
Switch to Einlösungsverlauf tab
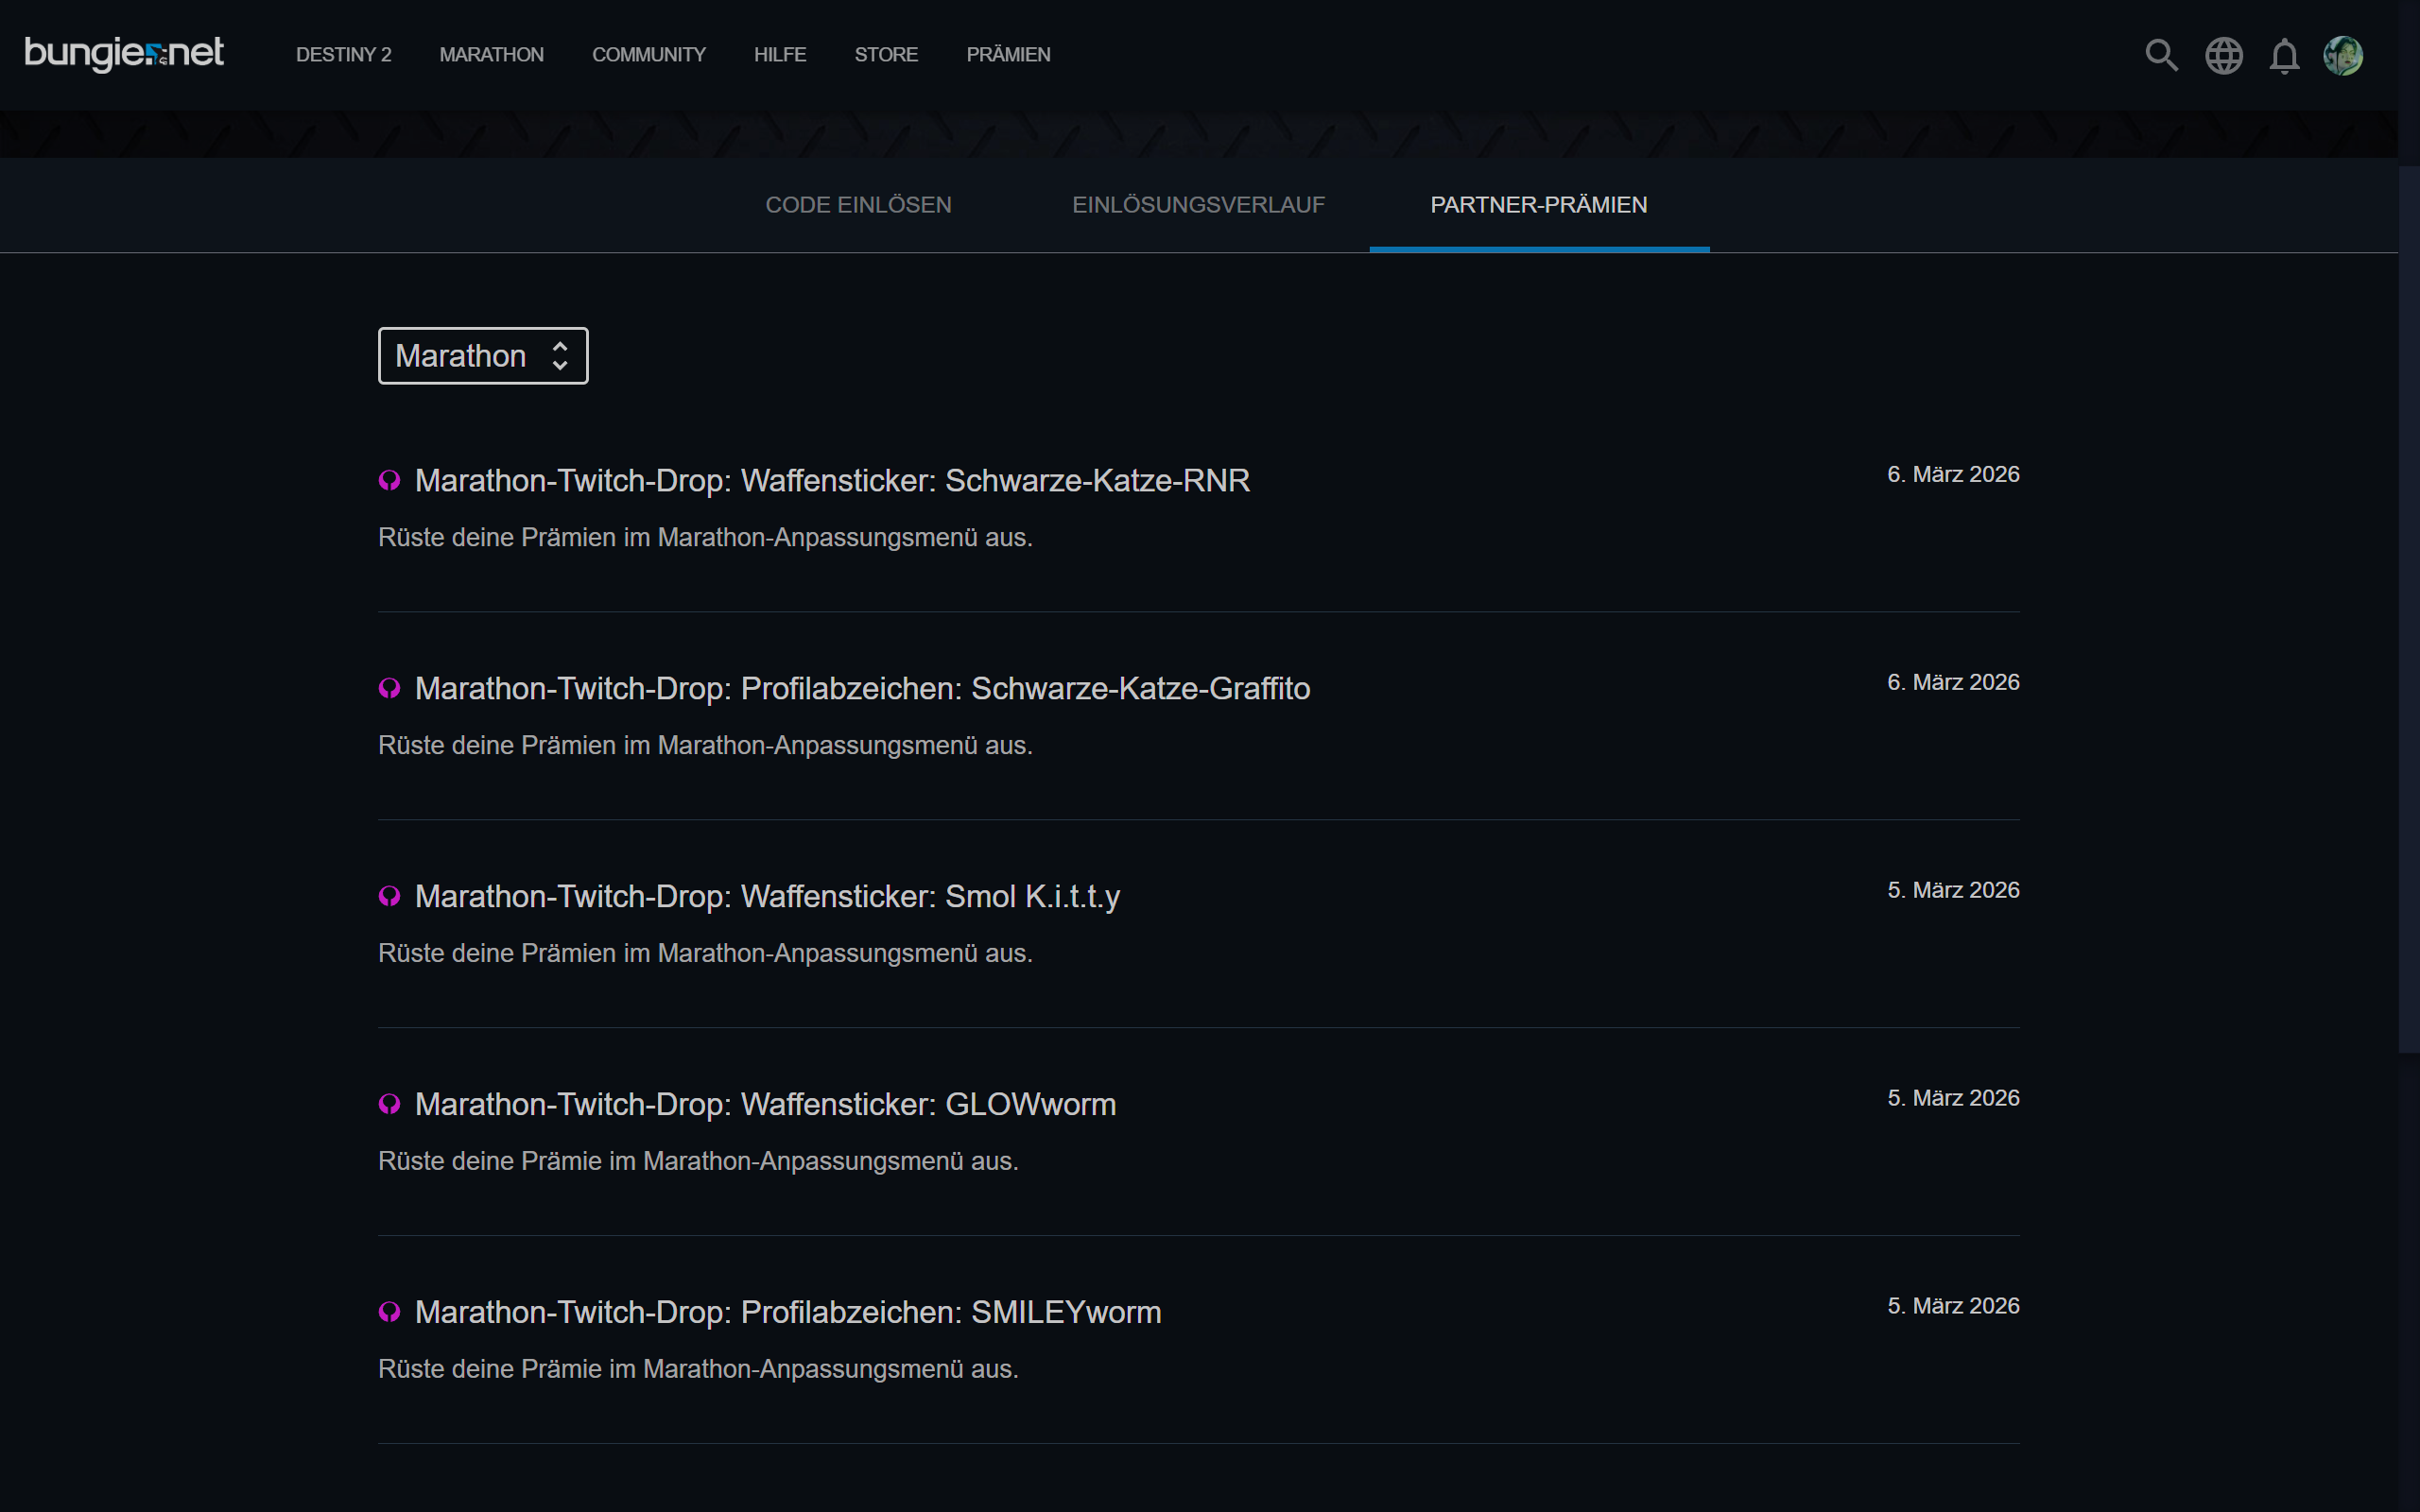(x=1198, y=205)
